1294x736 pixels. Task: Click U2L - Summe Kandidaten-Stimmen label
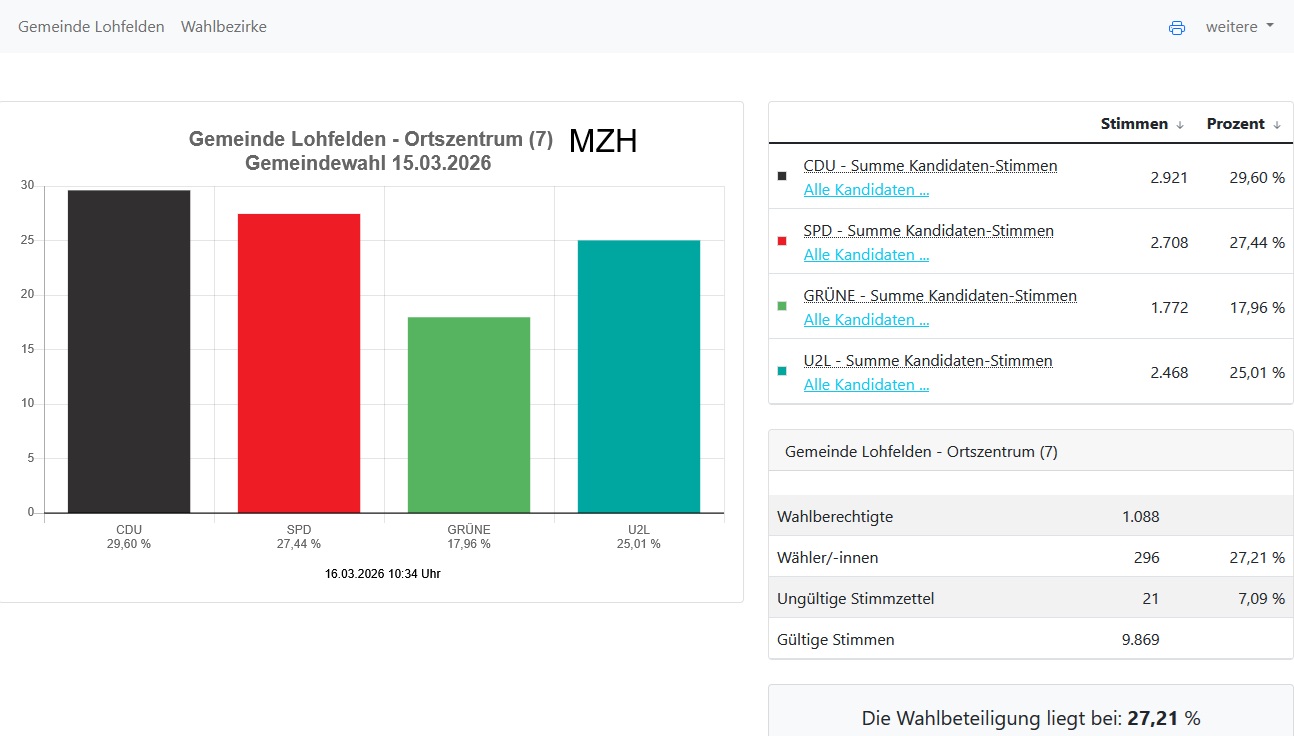(928, 361)
